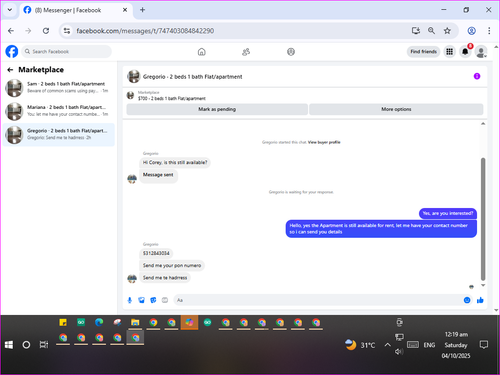The width and height of the screenshot is (500, 375).
Task: Show hidden system tray icons
Action: (387, 345)
